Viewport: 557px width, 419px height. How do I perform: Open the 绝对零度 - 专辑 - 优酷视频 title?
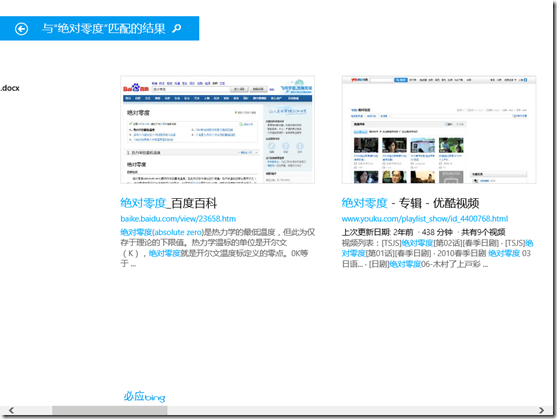[410, 203]
